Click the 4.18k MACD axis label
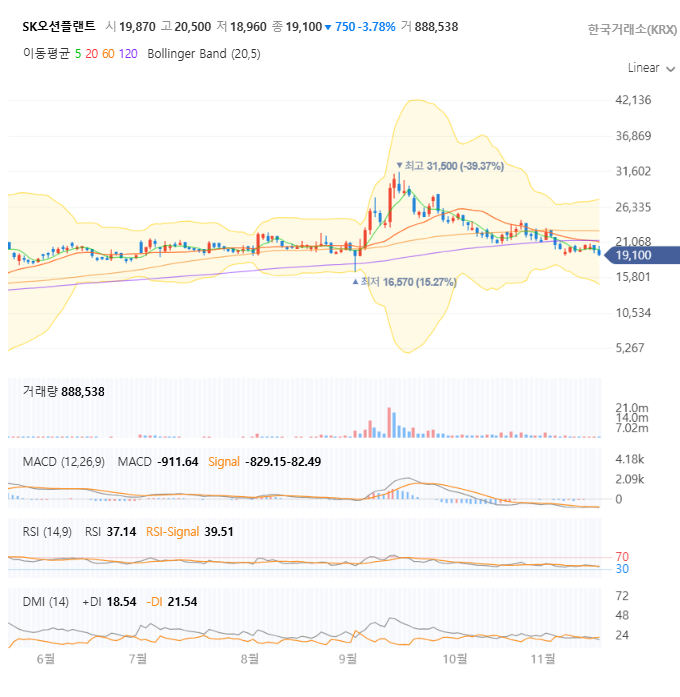The width and height of the screenshot is (680, 697). point(629,459)
